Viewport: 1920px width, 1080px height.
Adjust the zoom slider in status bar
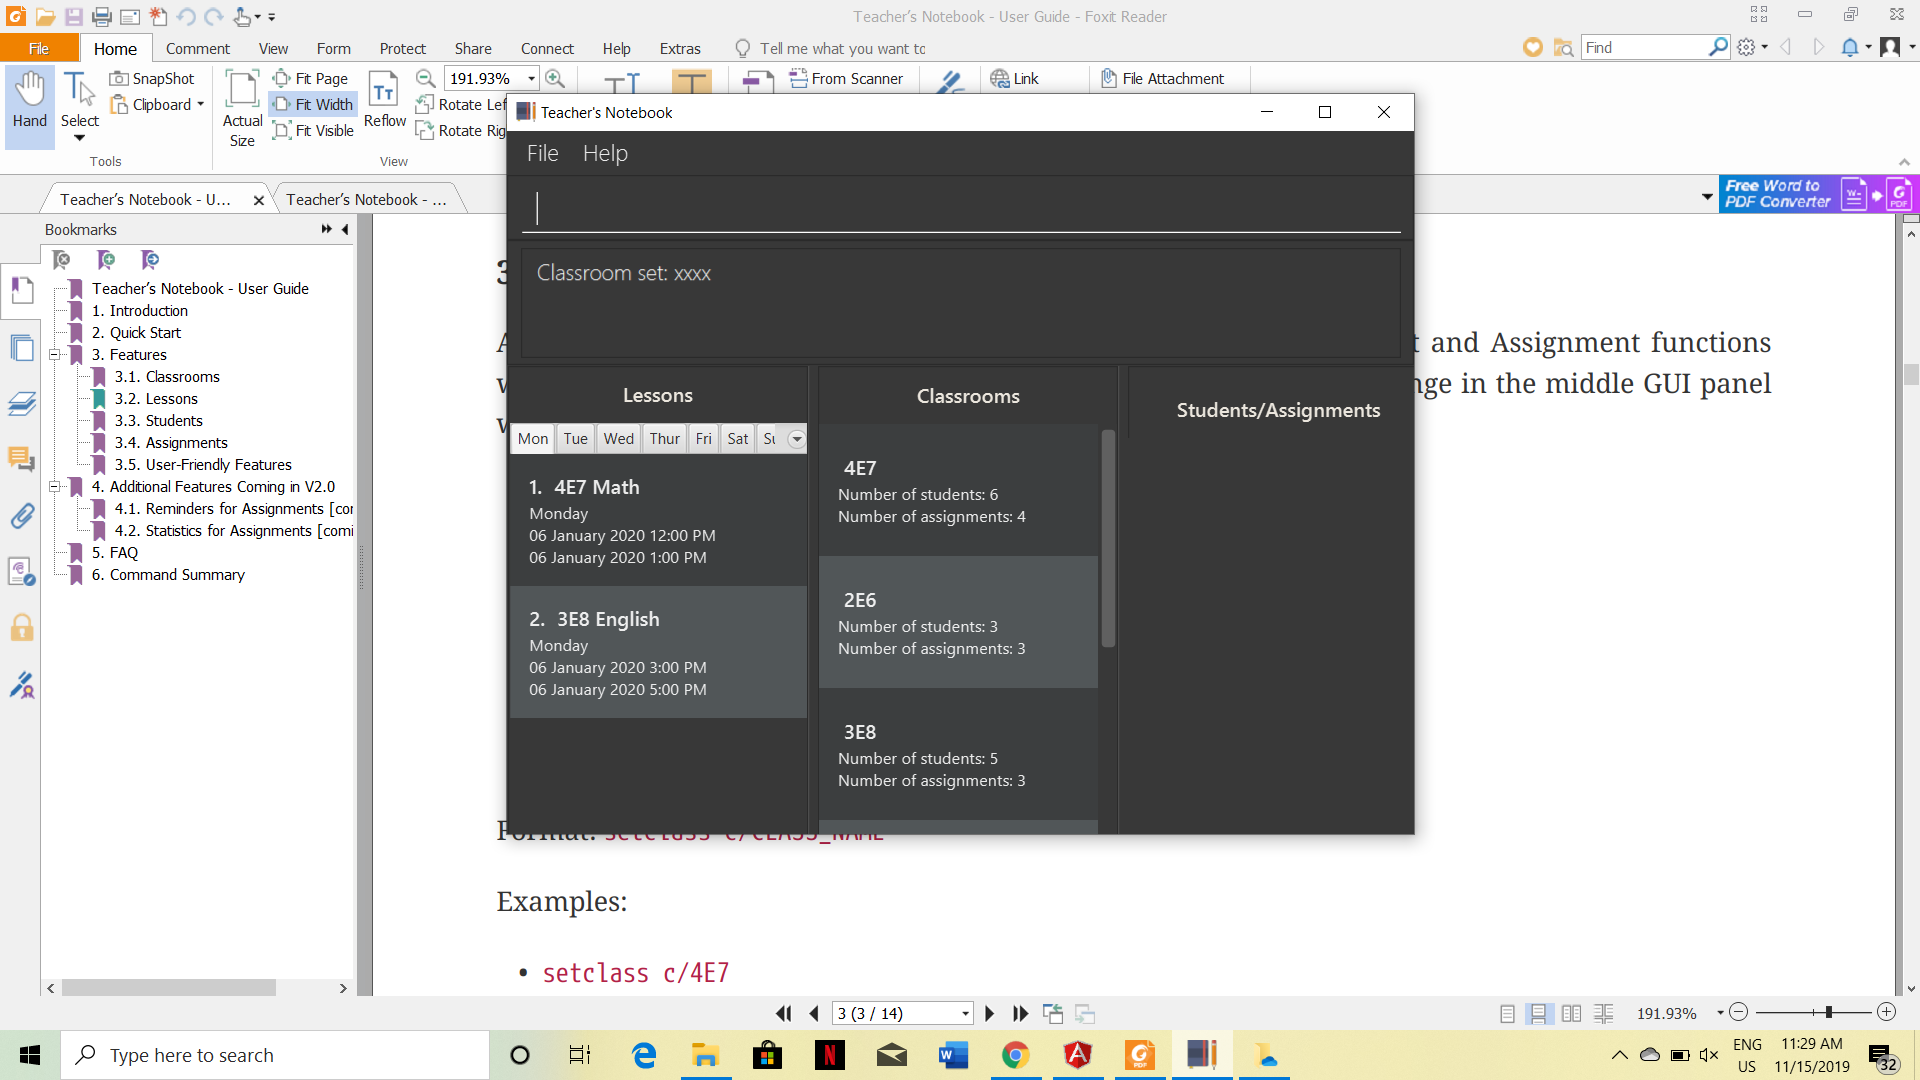coord(1828,1013)
